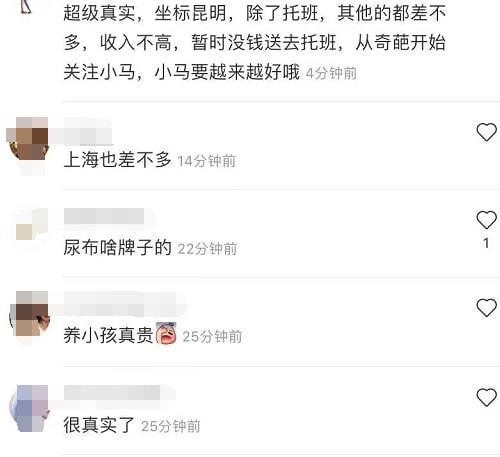Tap like count 1 under heart
The height and width of the screenshot is (457, 500).
click(486, 243)
